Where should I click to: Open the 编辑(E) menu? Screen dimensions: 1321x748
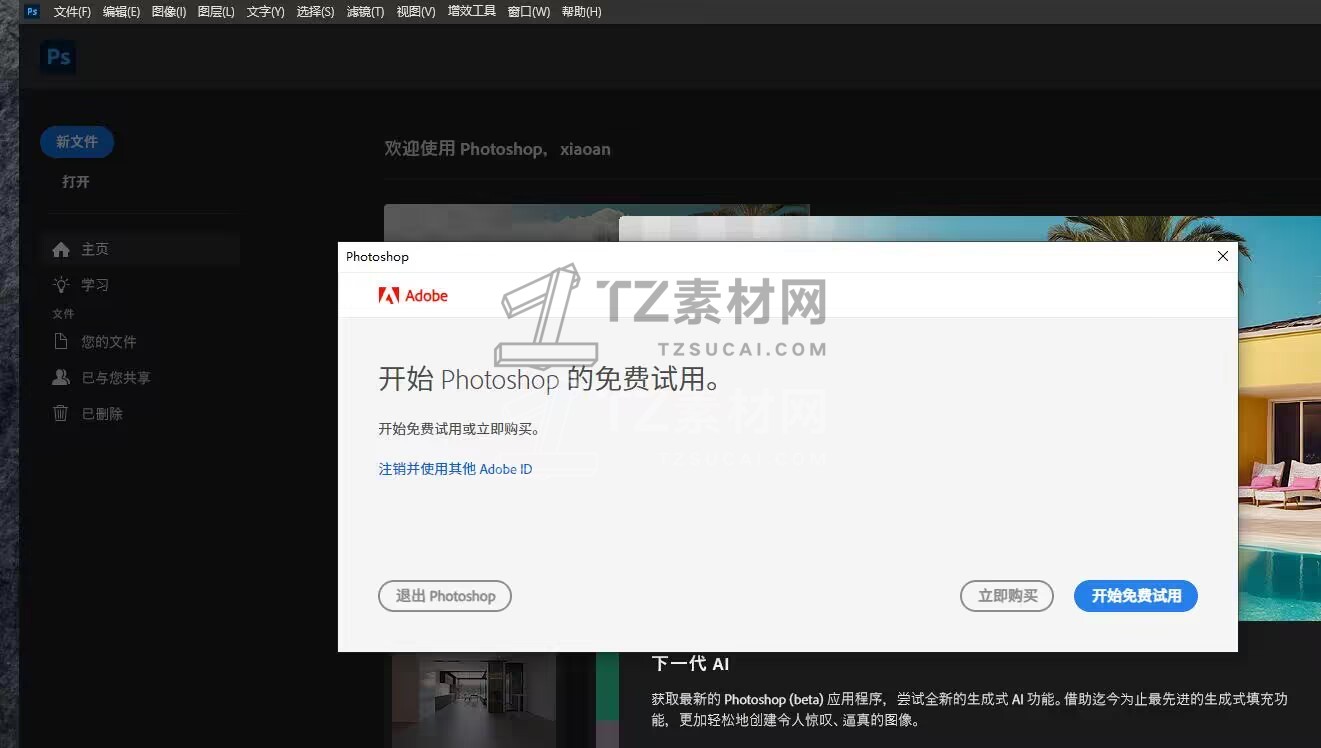121,12
